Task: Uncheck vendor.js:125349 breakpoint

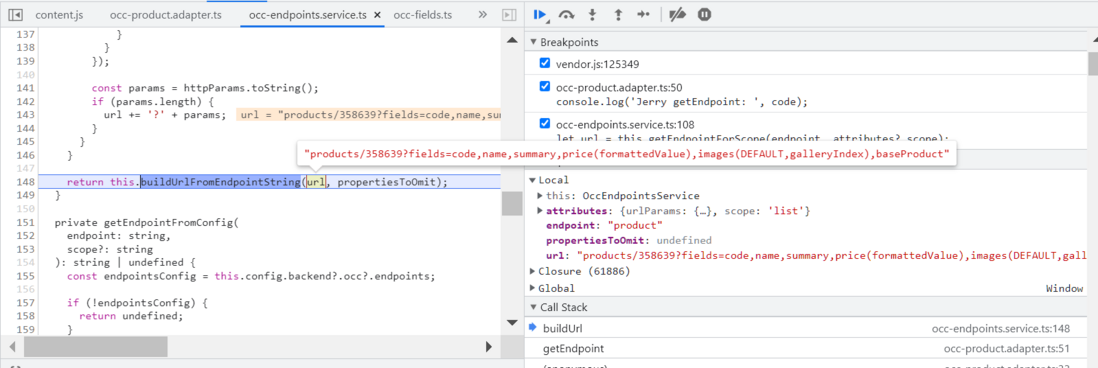Action: (545, 64)
